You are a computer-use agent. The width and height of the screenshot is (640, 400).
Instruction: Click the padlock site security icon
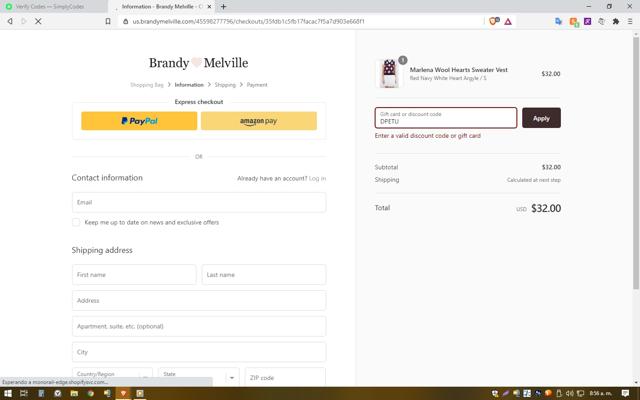click(x=126, y=21)
